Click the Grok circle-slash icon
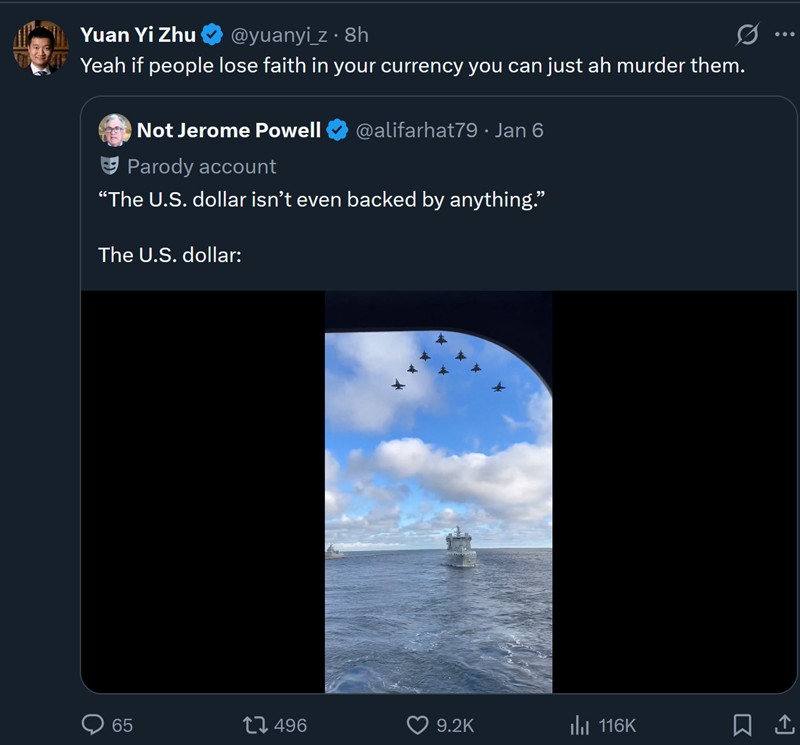Viewport: 800px width, 745px height. [x=746, y=34]
